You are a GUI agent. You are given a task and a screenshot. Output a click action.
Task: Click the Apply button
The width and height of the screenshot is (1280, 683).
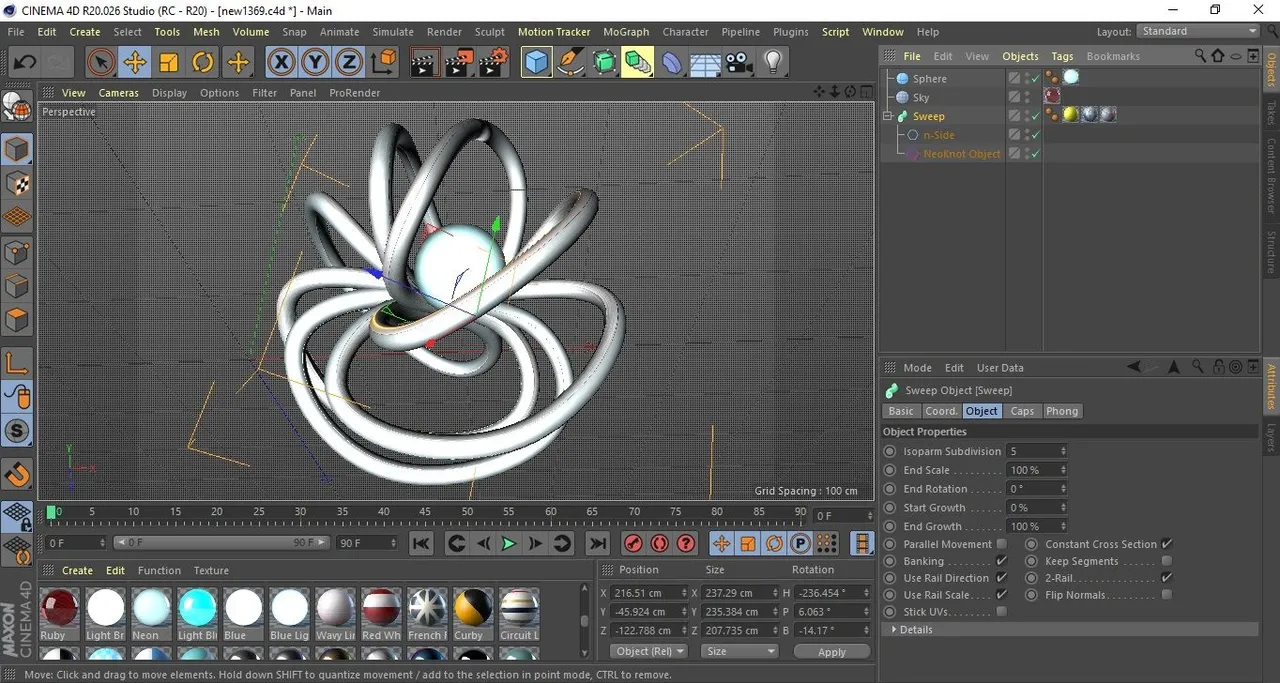click(832, 651)
